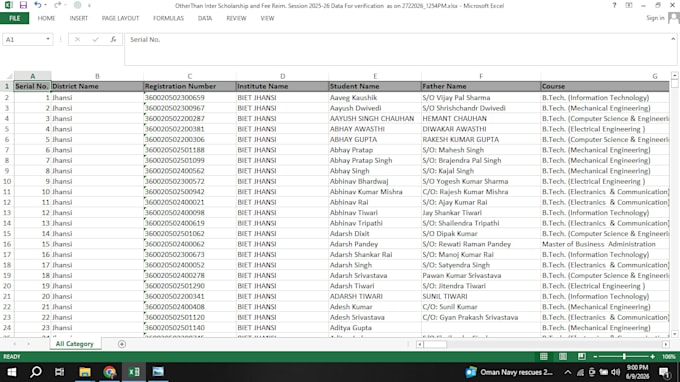Click the horizontal scroll right arrow
The height and width of the screenshot is (382, 680).
(666, 344)
